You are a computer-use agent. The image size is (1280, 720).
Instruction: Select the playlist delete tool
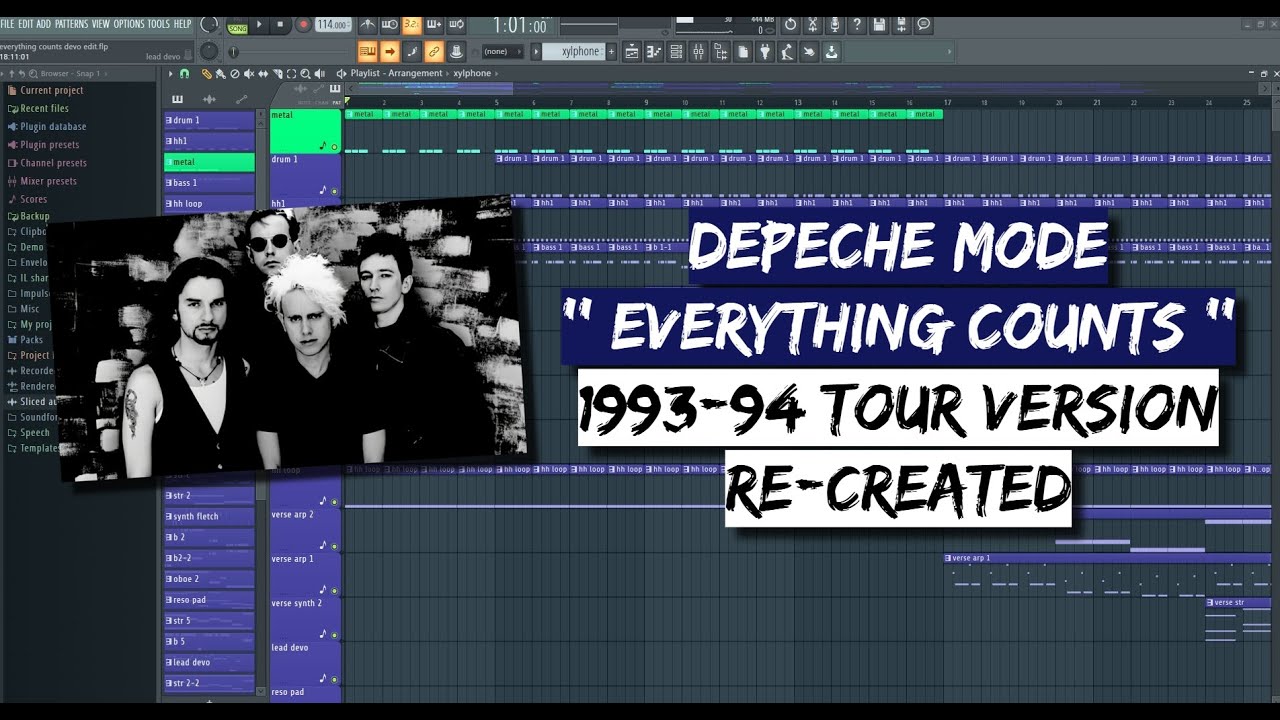coord(235,73)
